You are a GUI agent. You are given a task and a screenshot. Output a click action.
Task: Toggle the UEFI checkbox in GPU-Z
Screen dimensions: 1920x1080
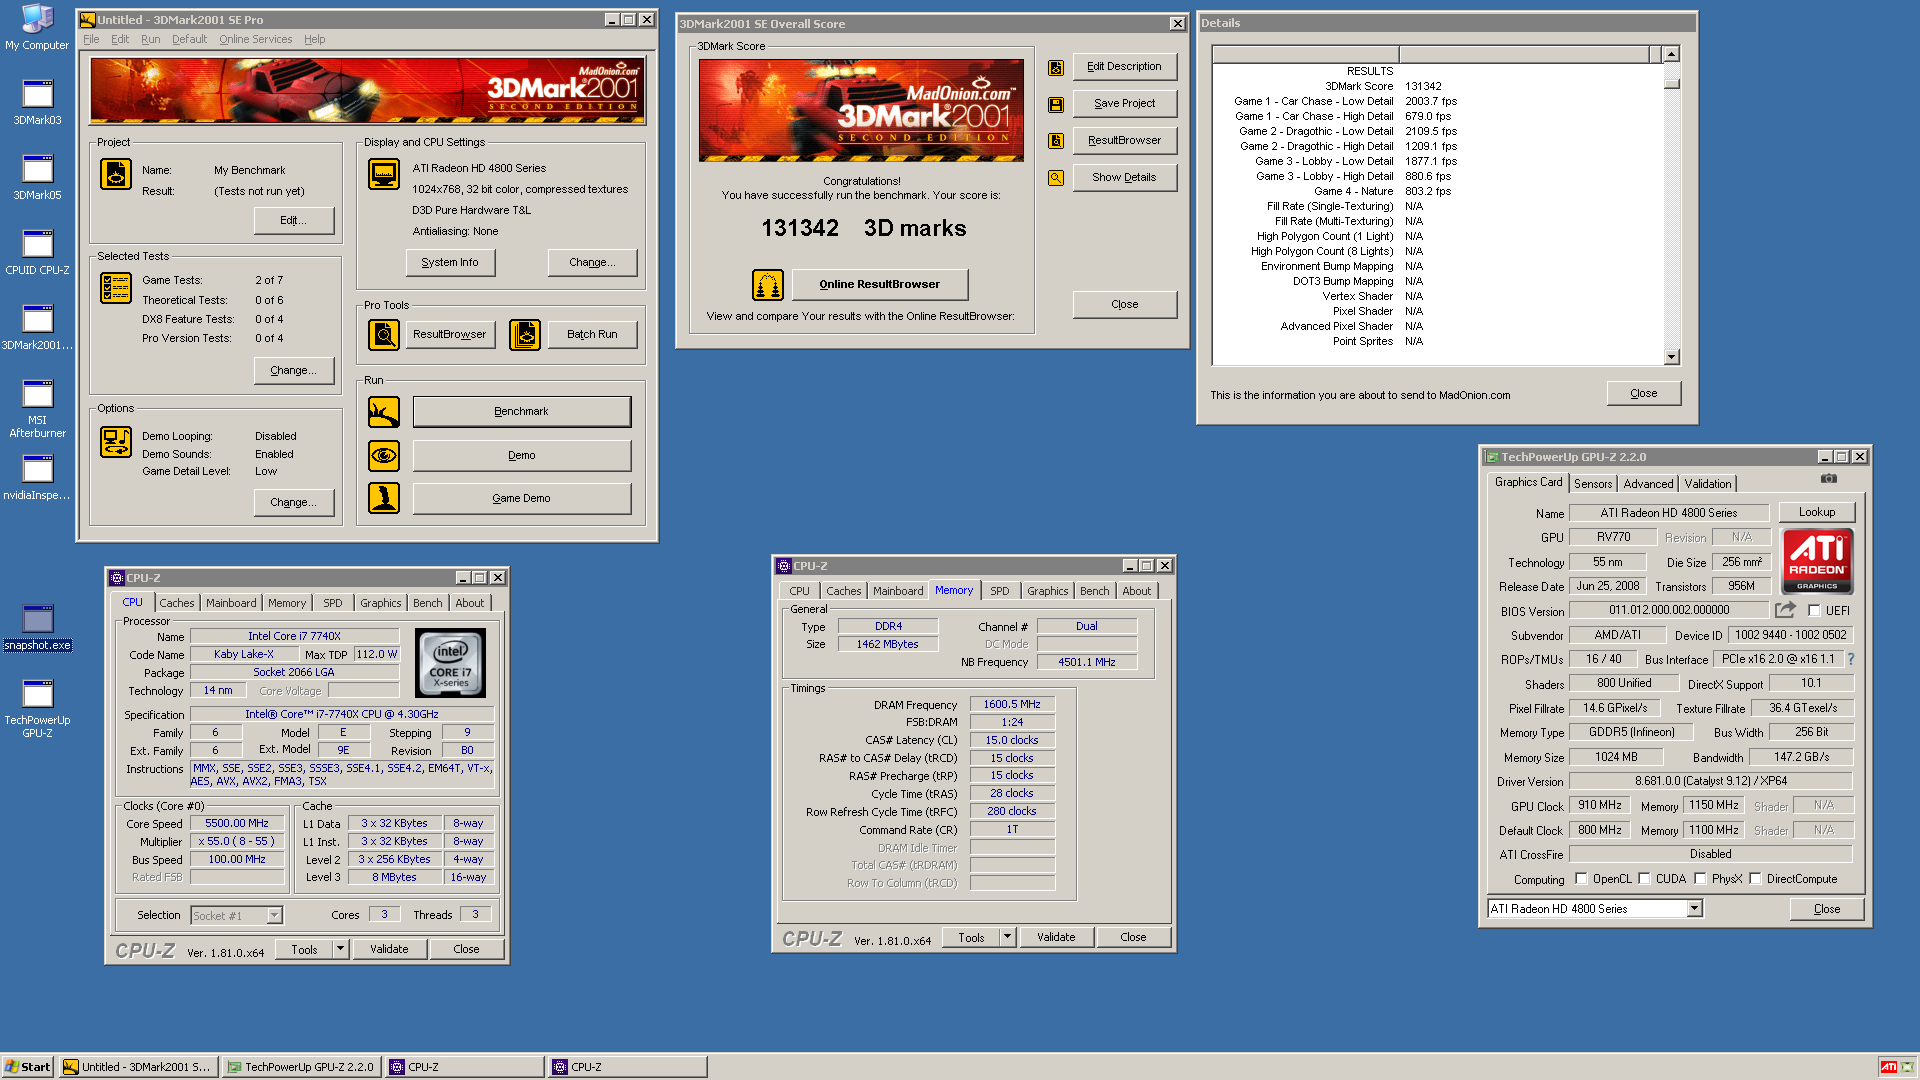pos(1815,611)
